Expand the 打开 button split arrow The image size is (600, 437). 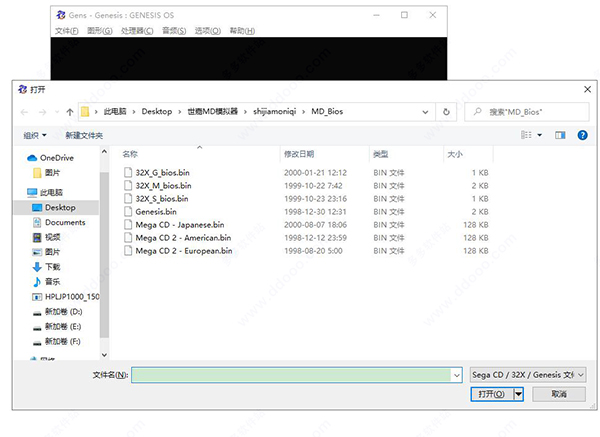pyautogui.click(x=518, y=394)
